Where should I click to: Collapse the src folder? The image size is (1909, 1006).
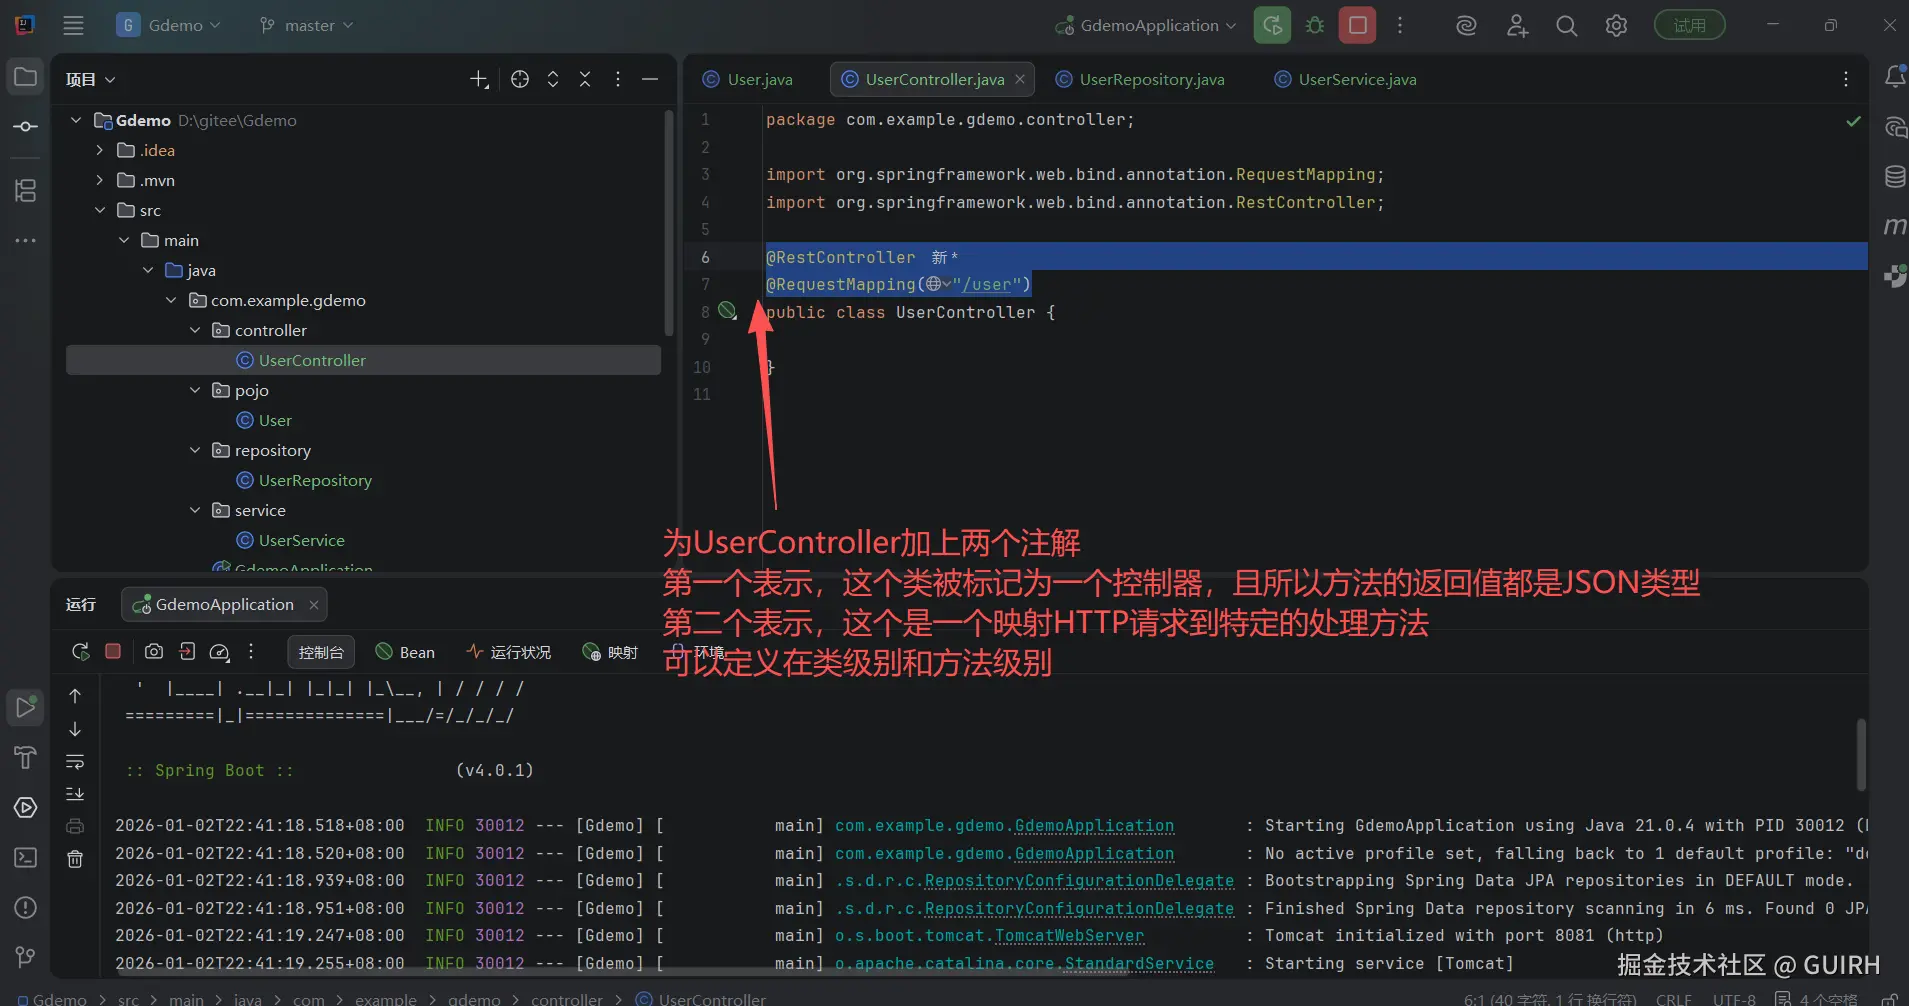click(x=100, y=210)
